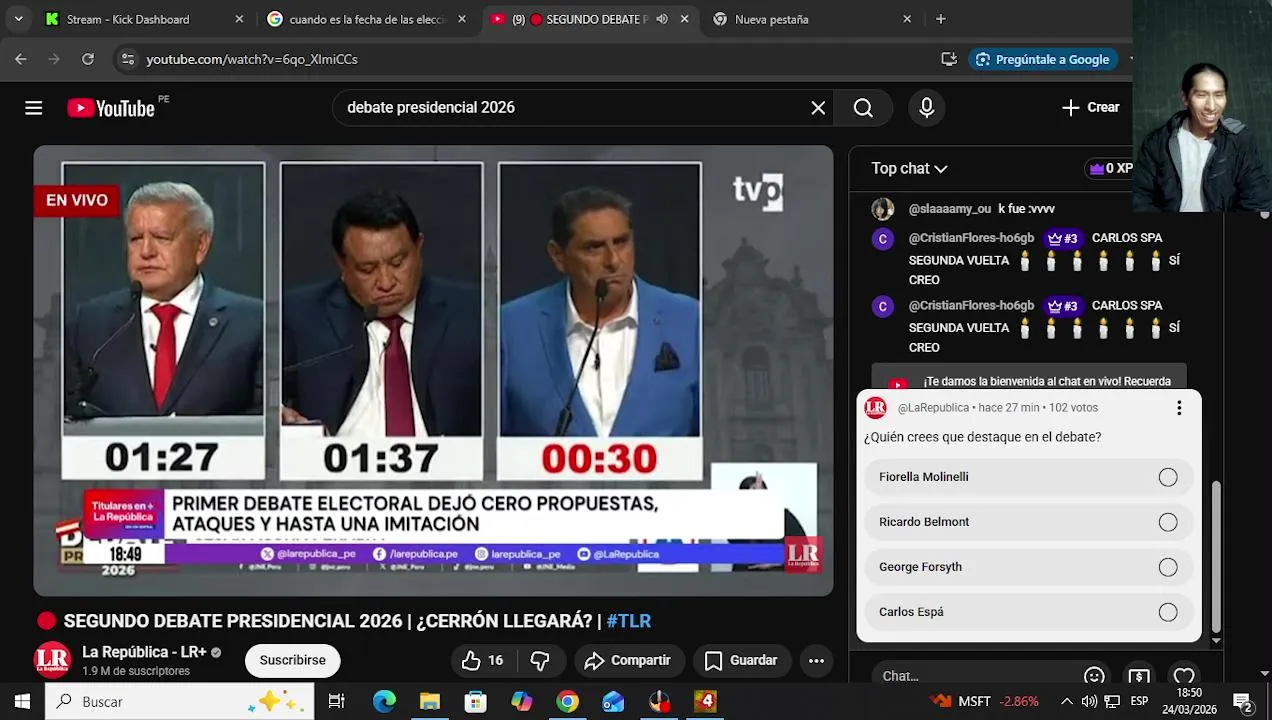Start voice search with the microphone
1272x720 pixels.
[x=927, y=108]
